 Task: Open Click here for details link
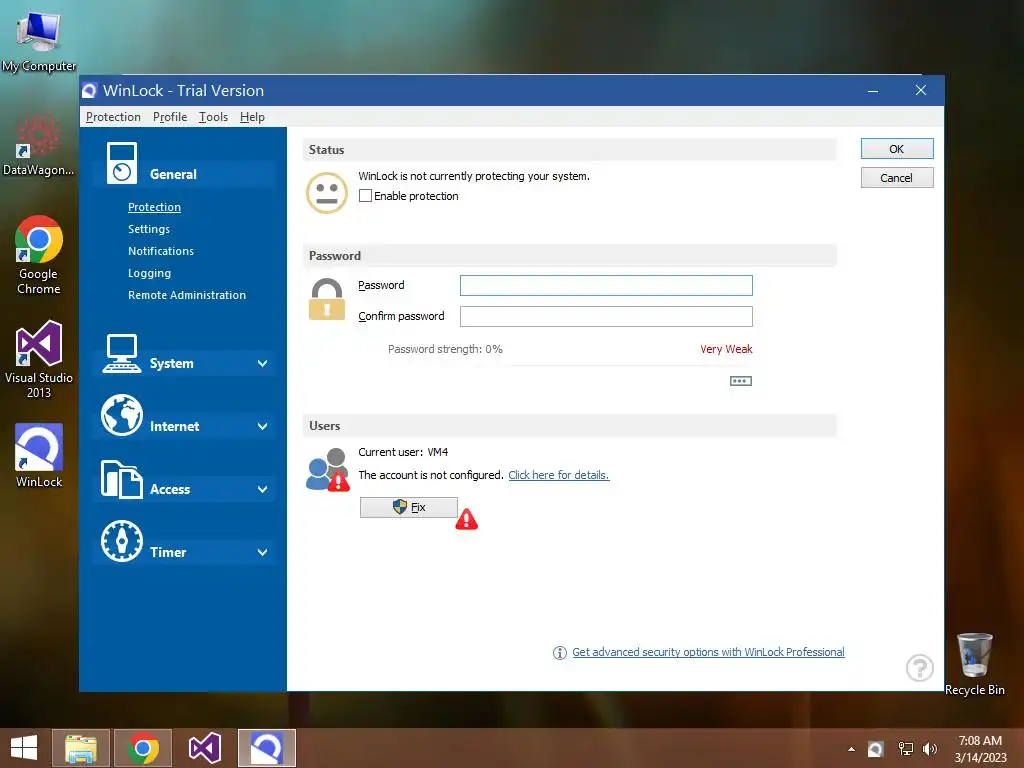pyautogui.click(x=558, y=475)
